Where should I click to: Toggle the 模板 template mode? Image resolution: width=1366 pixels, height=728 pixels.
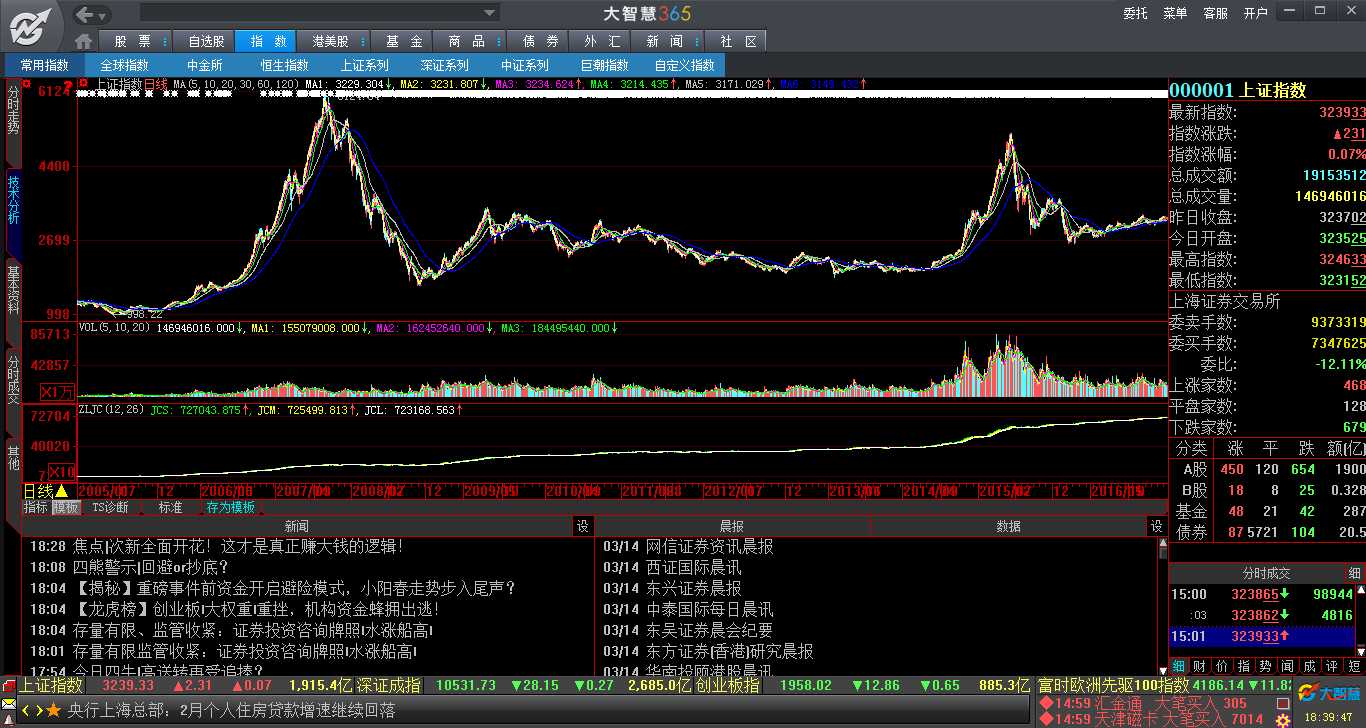pyautogui.click(x=65, y=507)
